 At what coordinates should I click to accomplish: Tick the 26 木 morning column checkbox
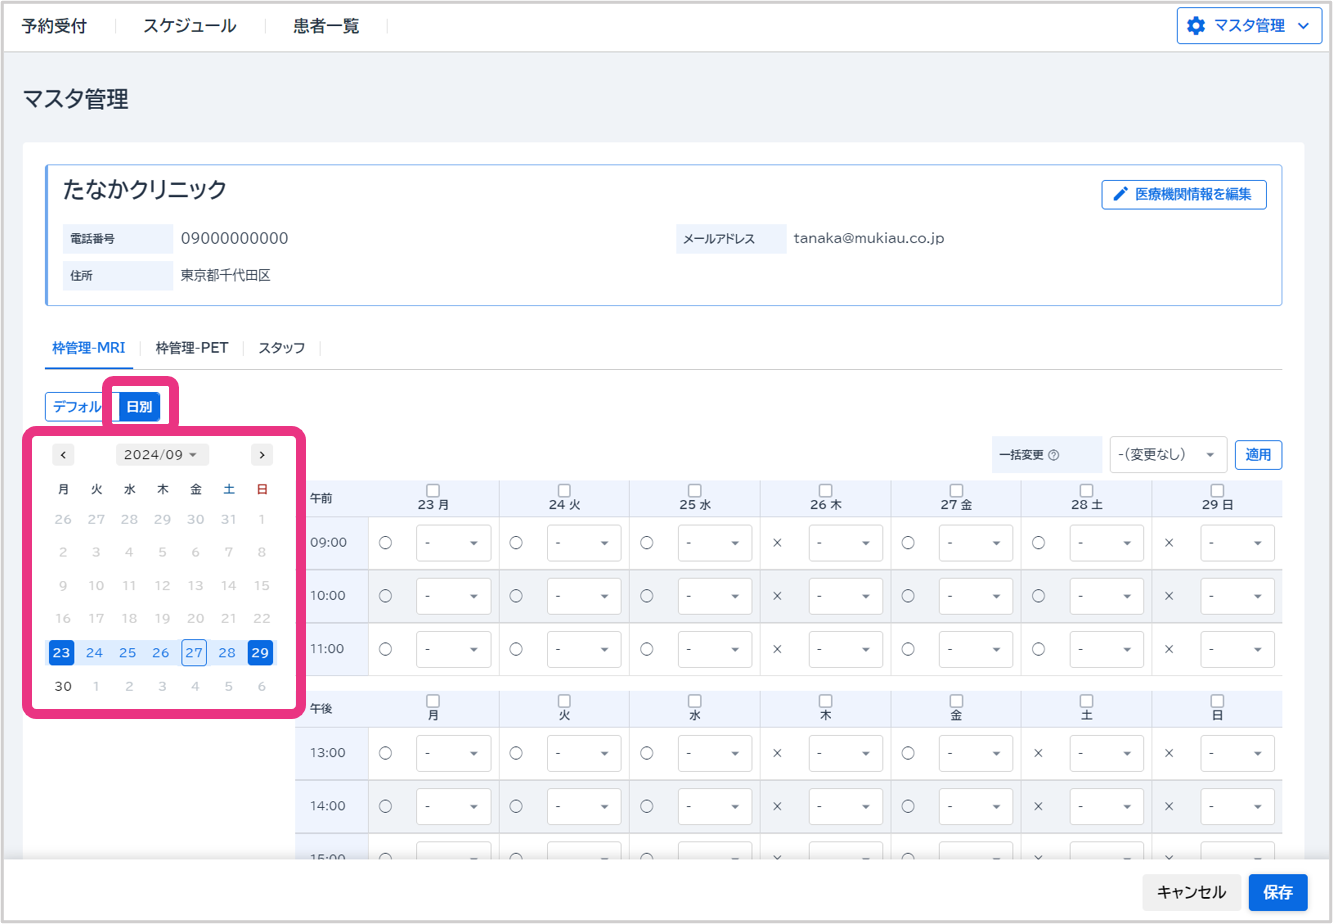click(825, 490)
